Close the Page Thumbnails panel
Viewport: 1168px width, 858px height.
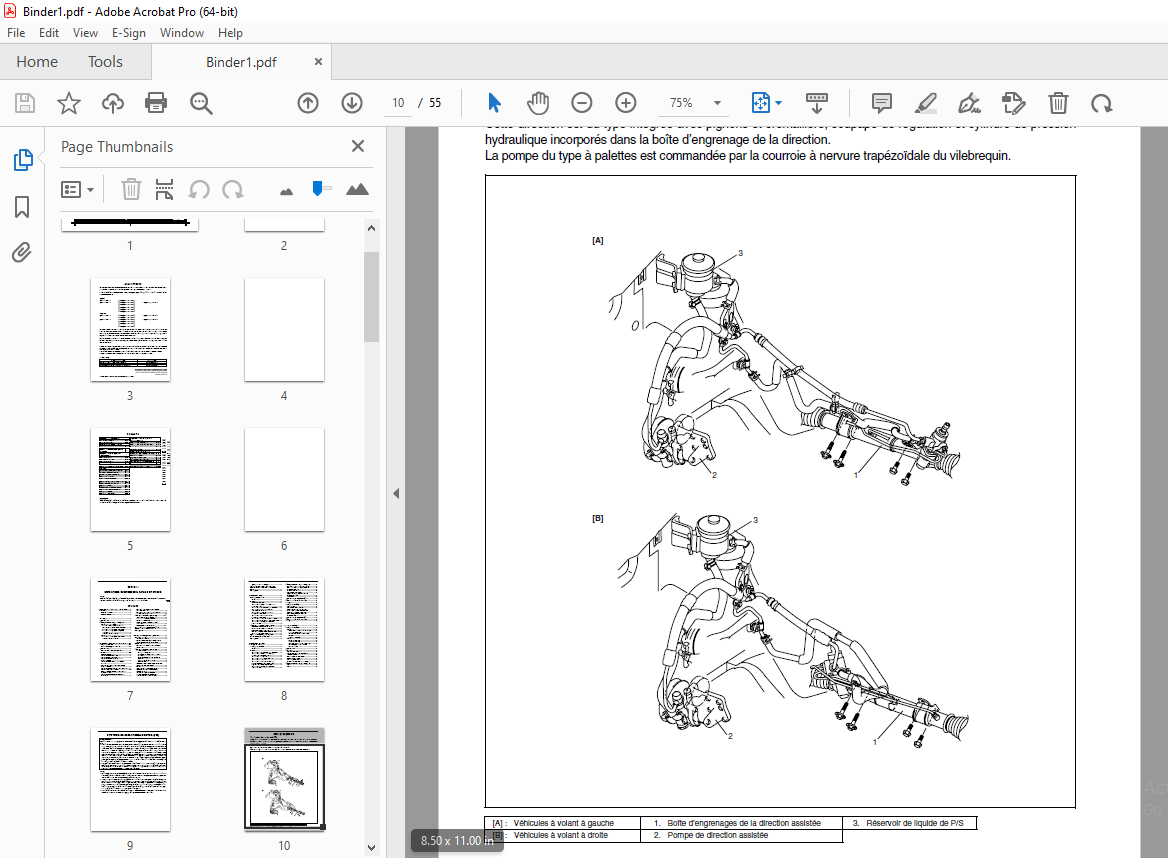pos(358,146)
